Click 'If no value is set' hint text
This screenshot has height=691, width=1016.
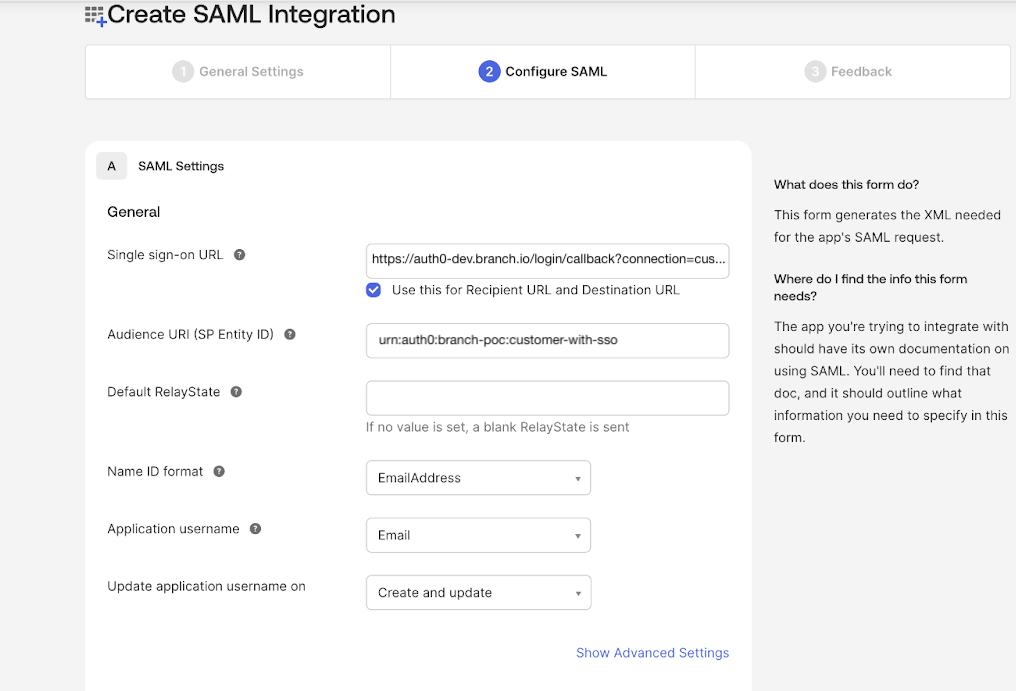pos(498,427)
